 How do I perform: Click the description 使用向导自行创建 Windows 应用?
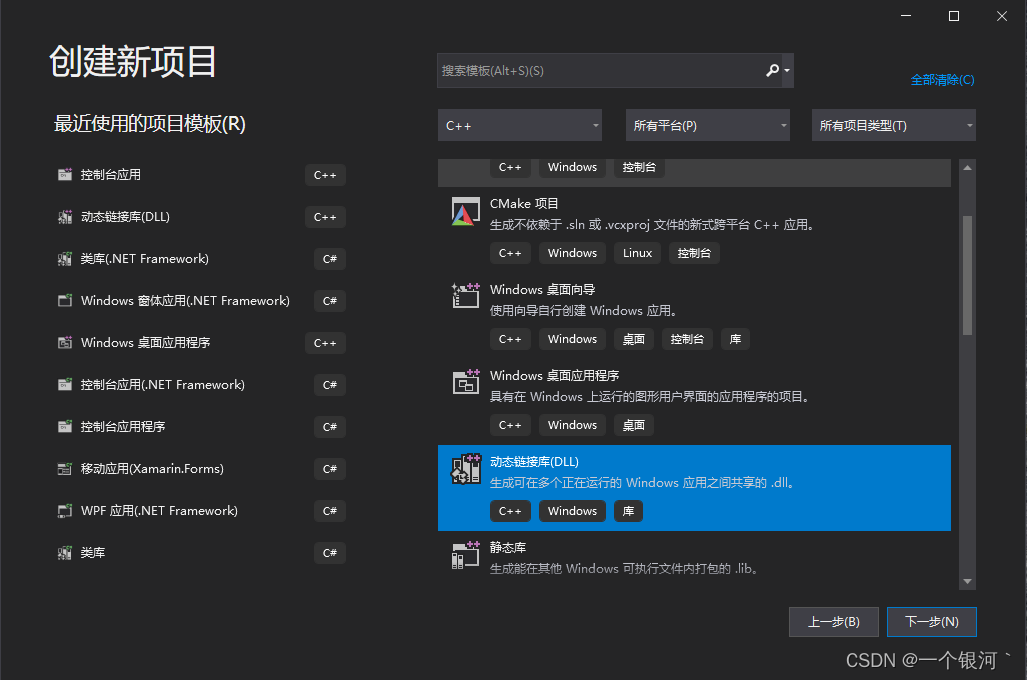tap(584, 311)
